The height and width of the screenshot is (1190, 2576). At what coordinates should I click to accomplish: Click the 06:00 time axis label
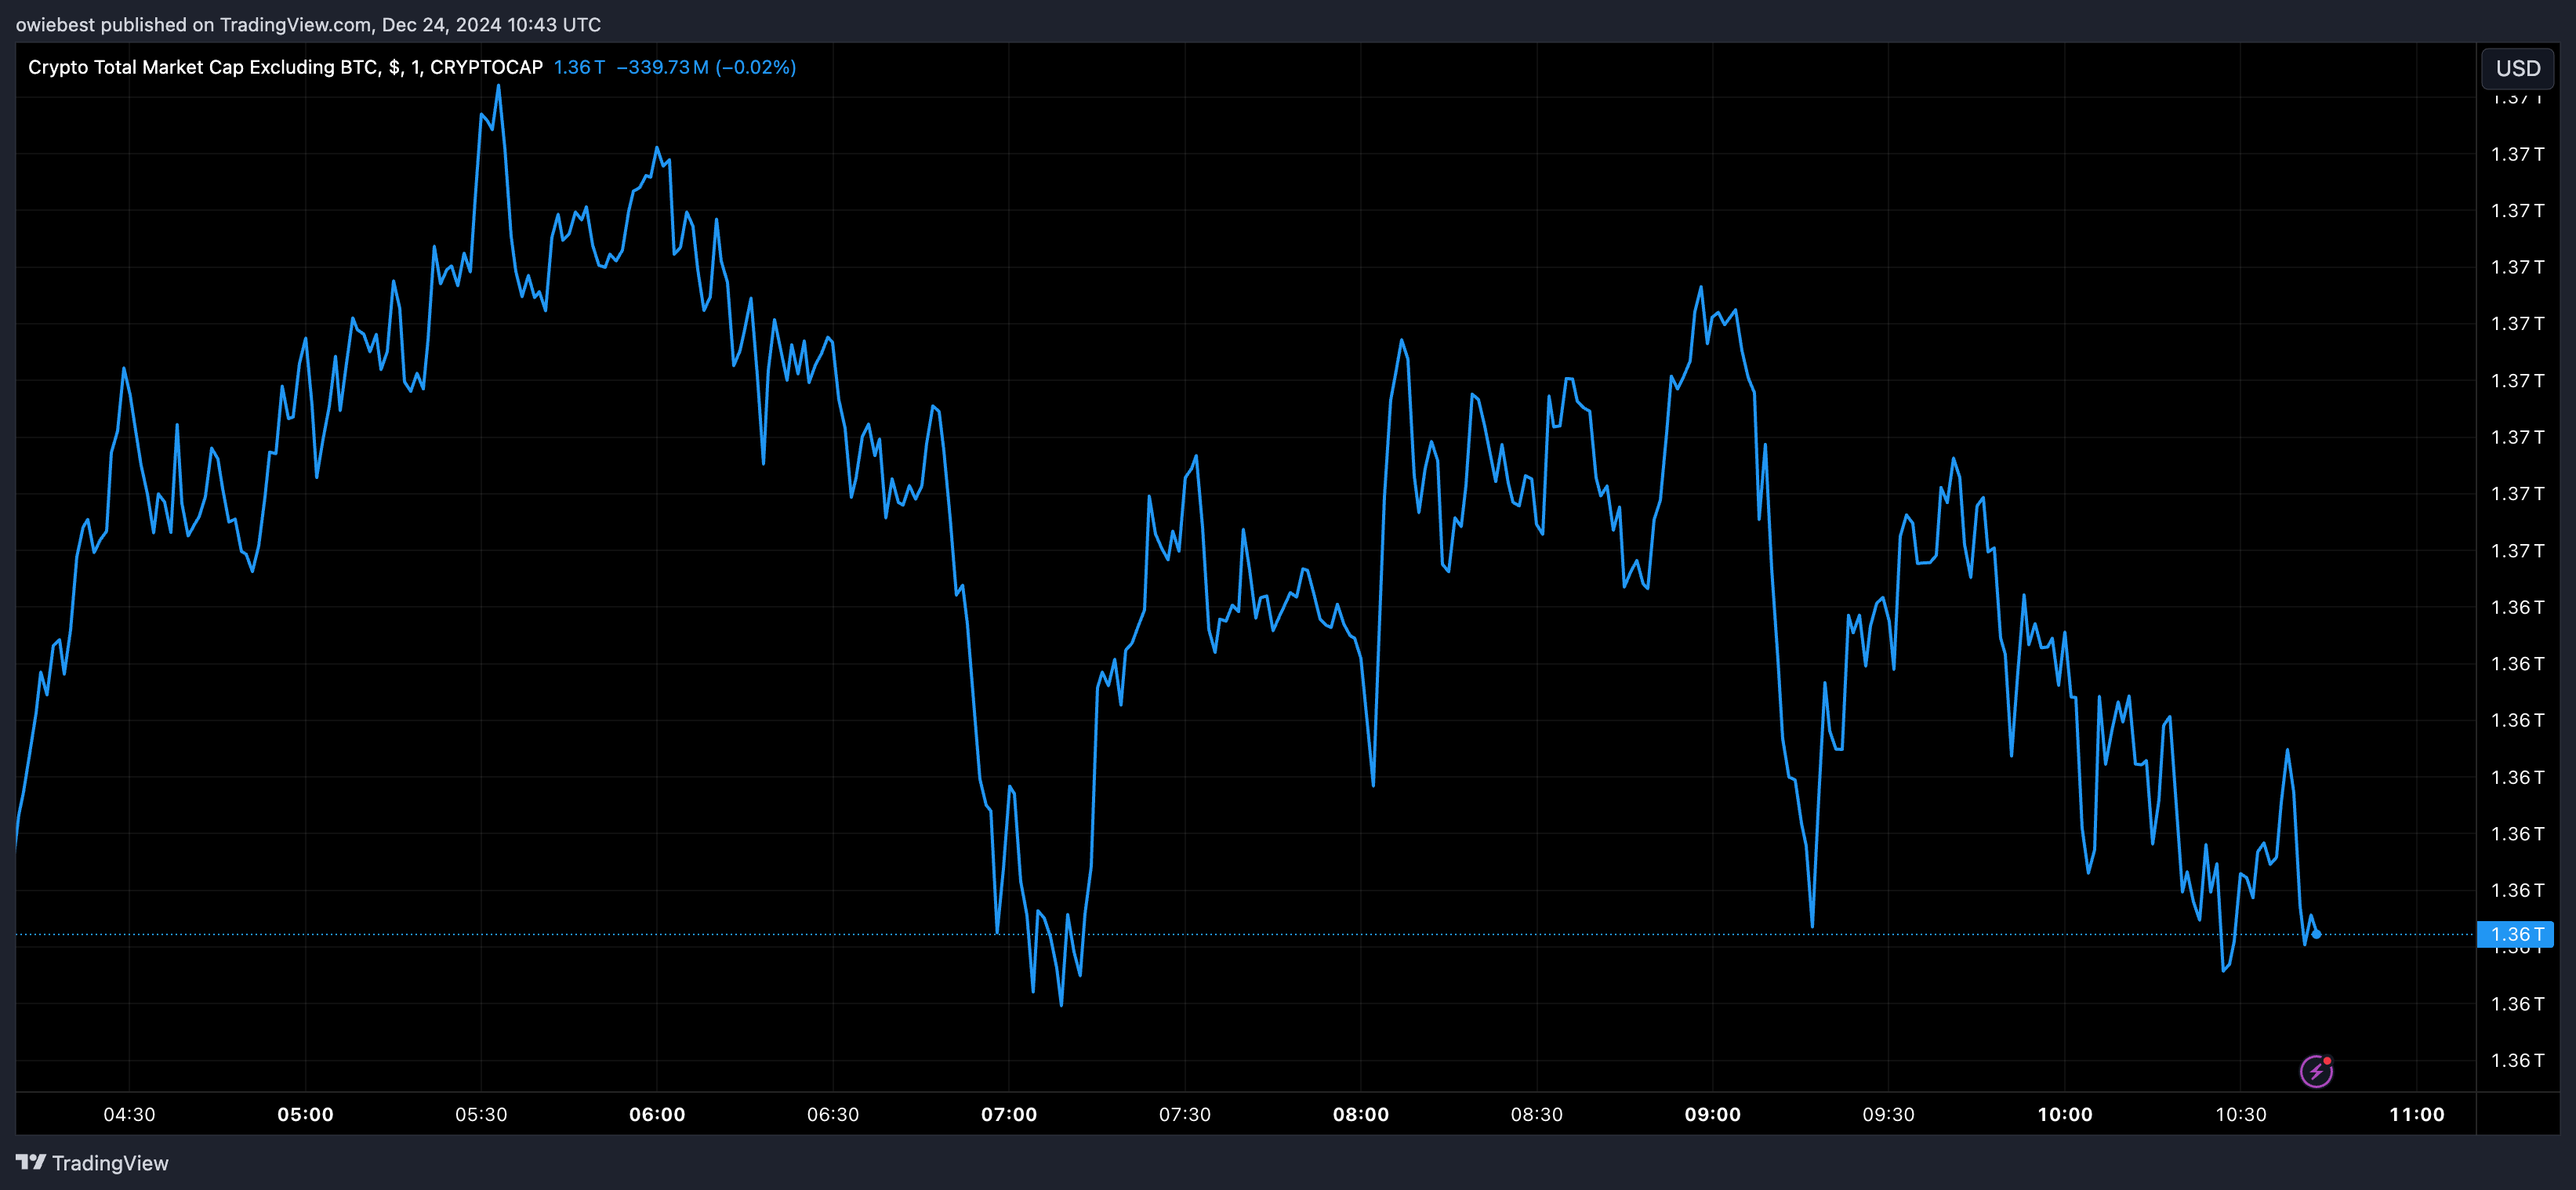pos(657,1114)
